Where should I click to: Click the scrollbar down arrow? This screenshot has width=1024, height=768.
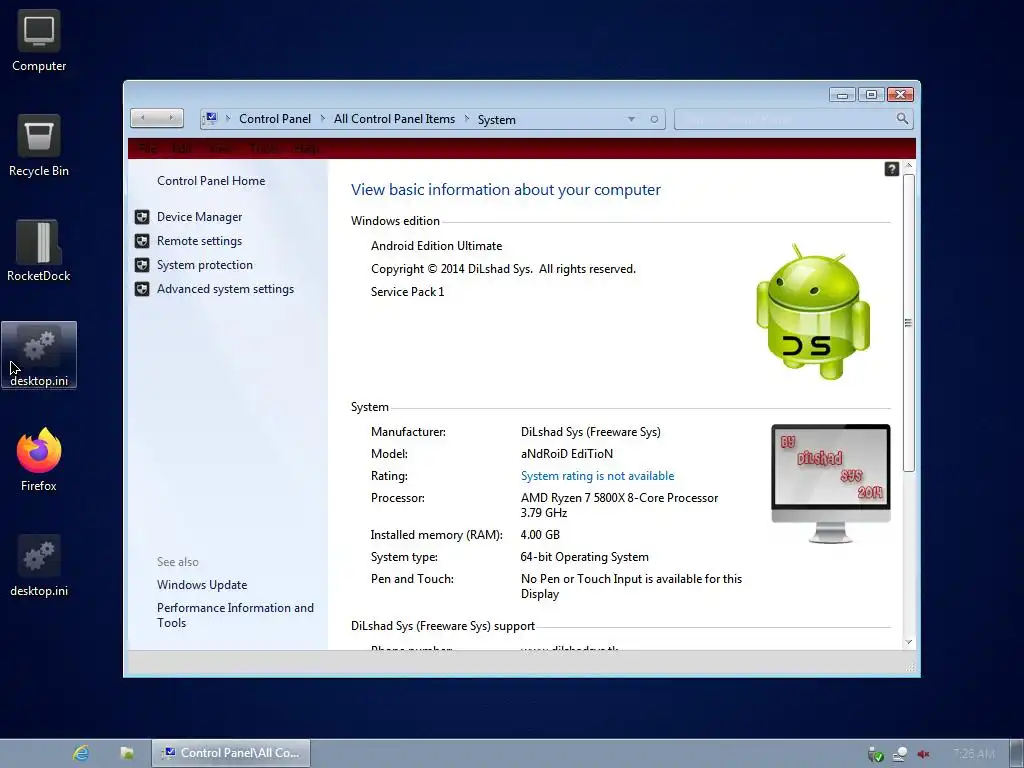[x=908, y=643]
